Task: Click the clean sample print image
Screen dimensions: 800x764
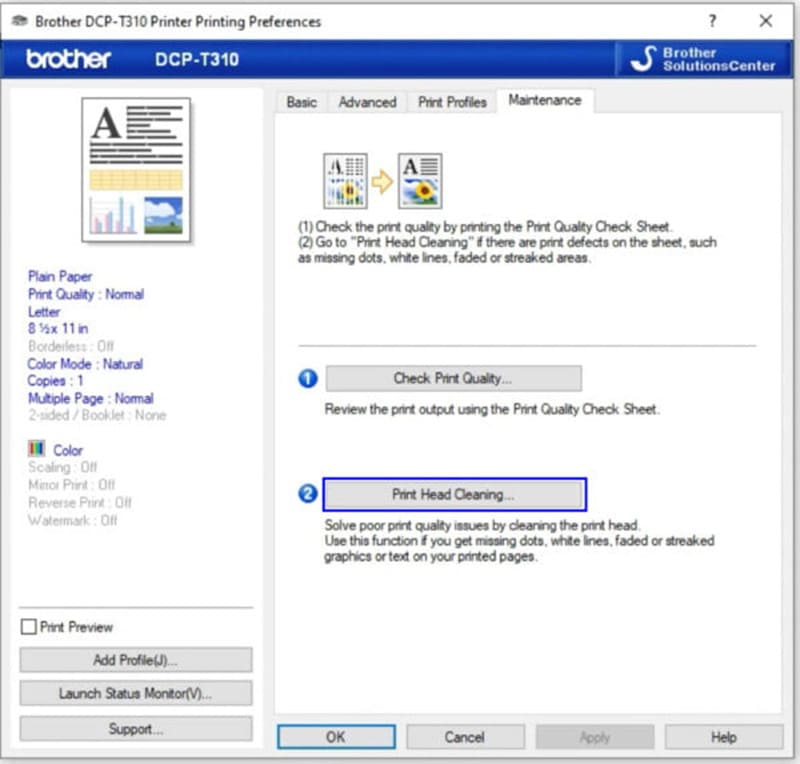Action: 420,181
